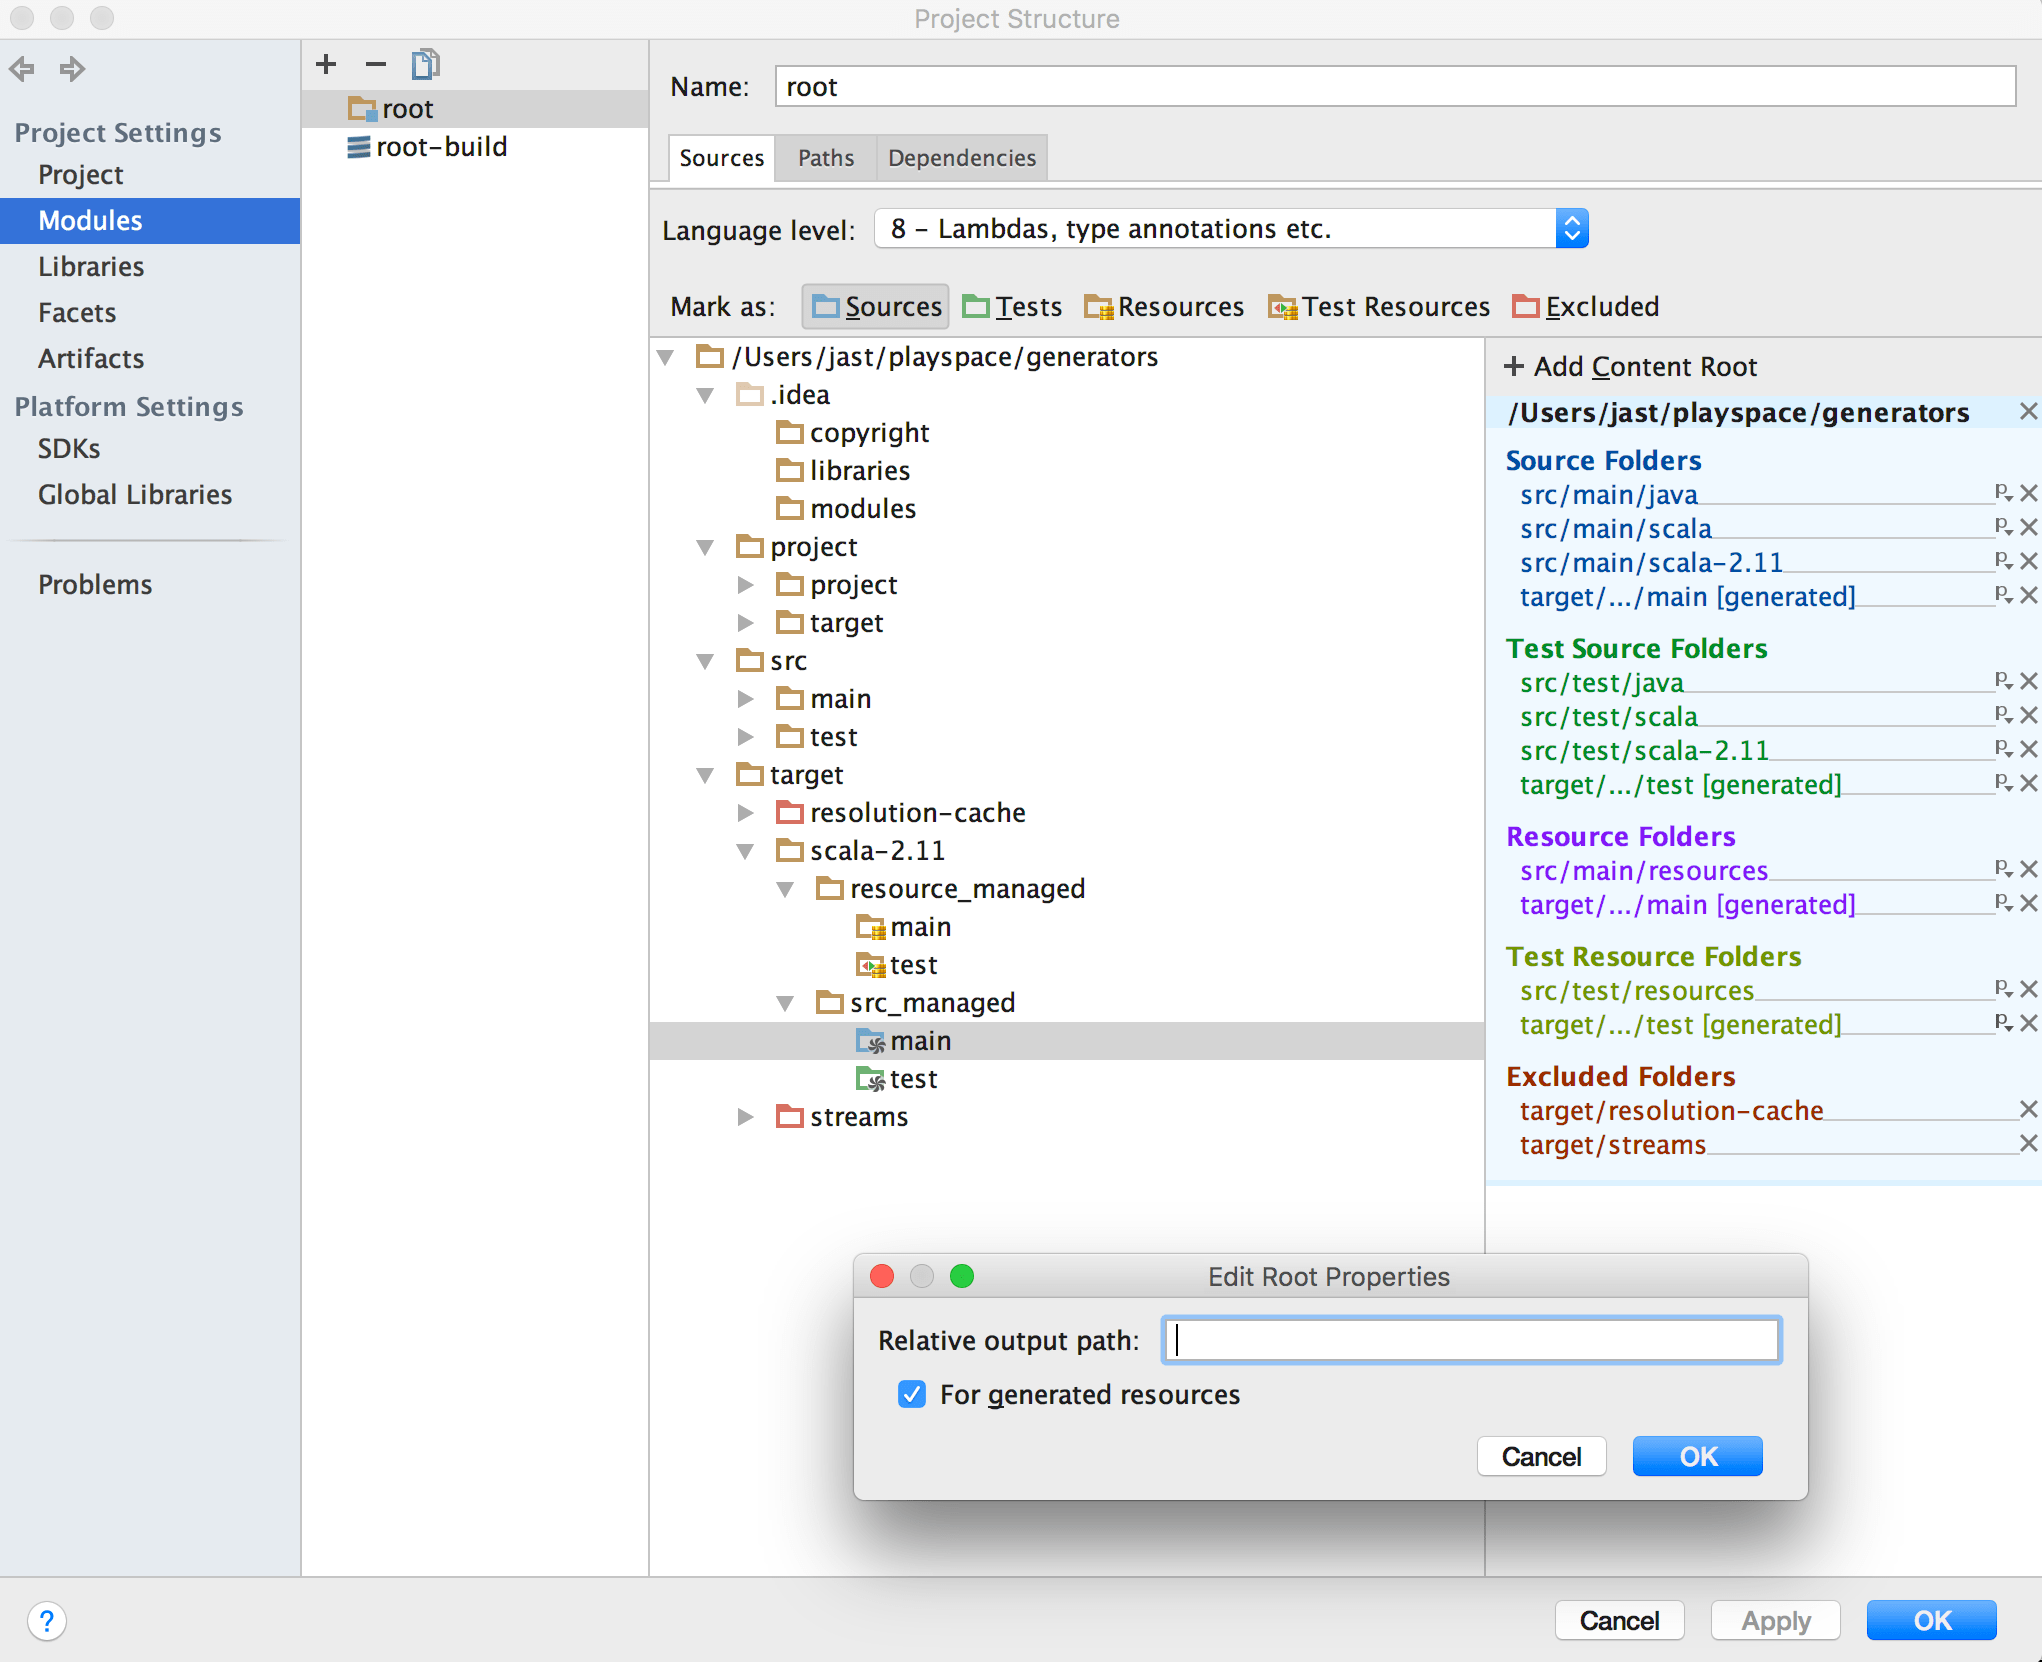The width and height of the screenshot is (2042, 1662).
Task: Click the back navigation arrow
Action: click(21, 68)
